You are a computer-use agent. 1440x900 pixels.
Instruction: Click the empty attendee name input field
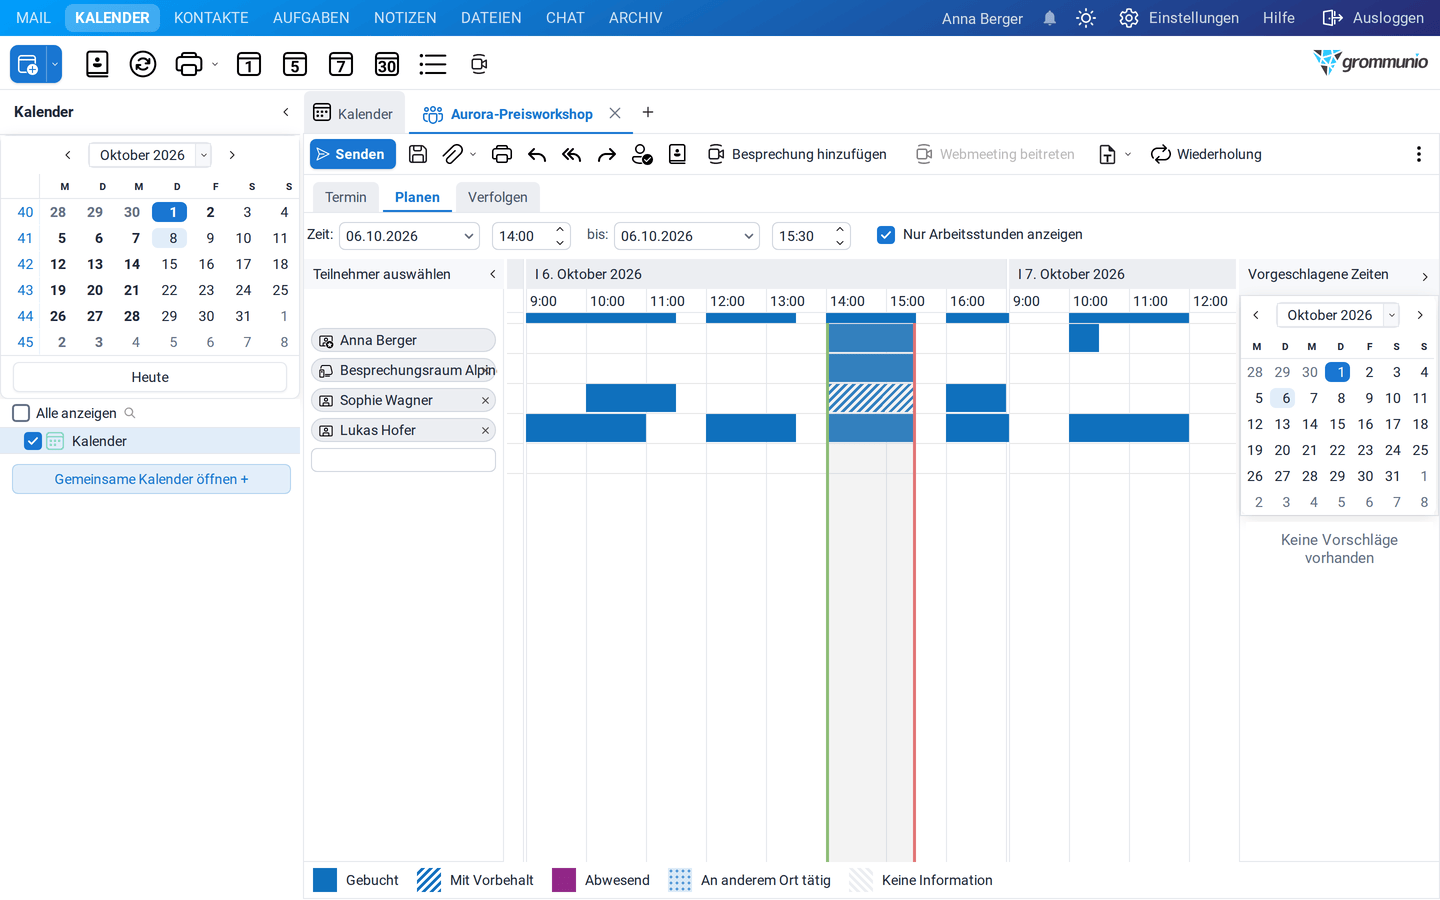[403, 460]
